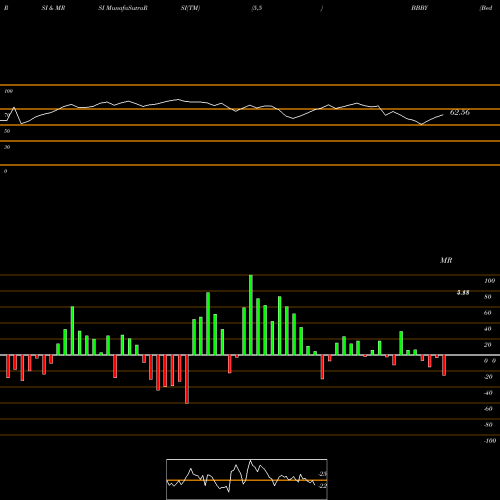Click the deepest red MR histogram bar
Viewport: 500px width, 500px height.
[x=187, y=379]
